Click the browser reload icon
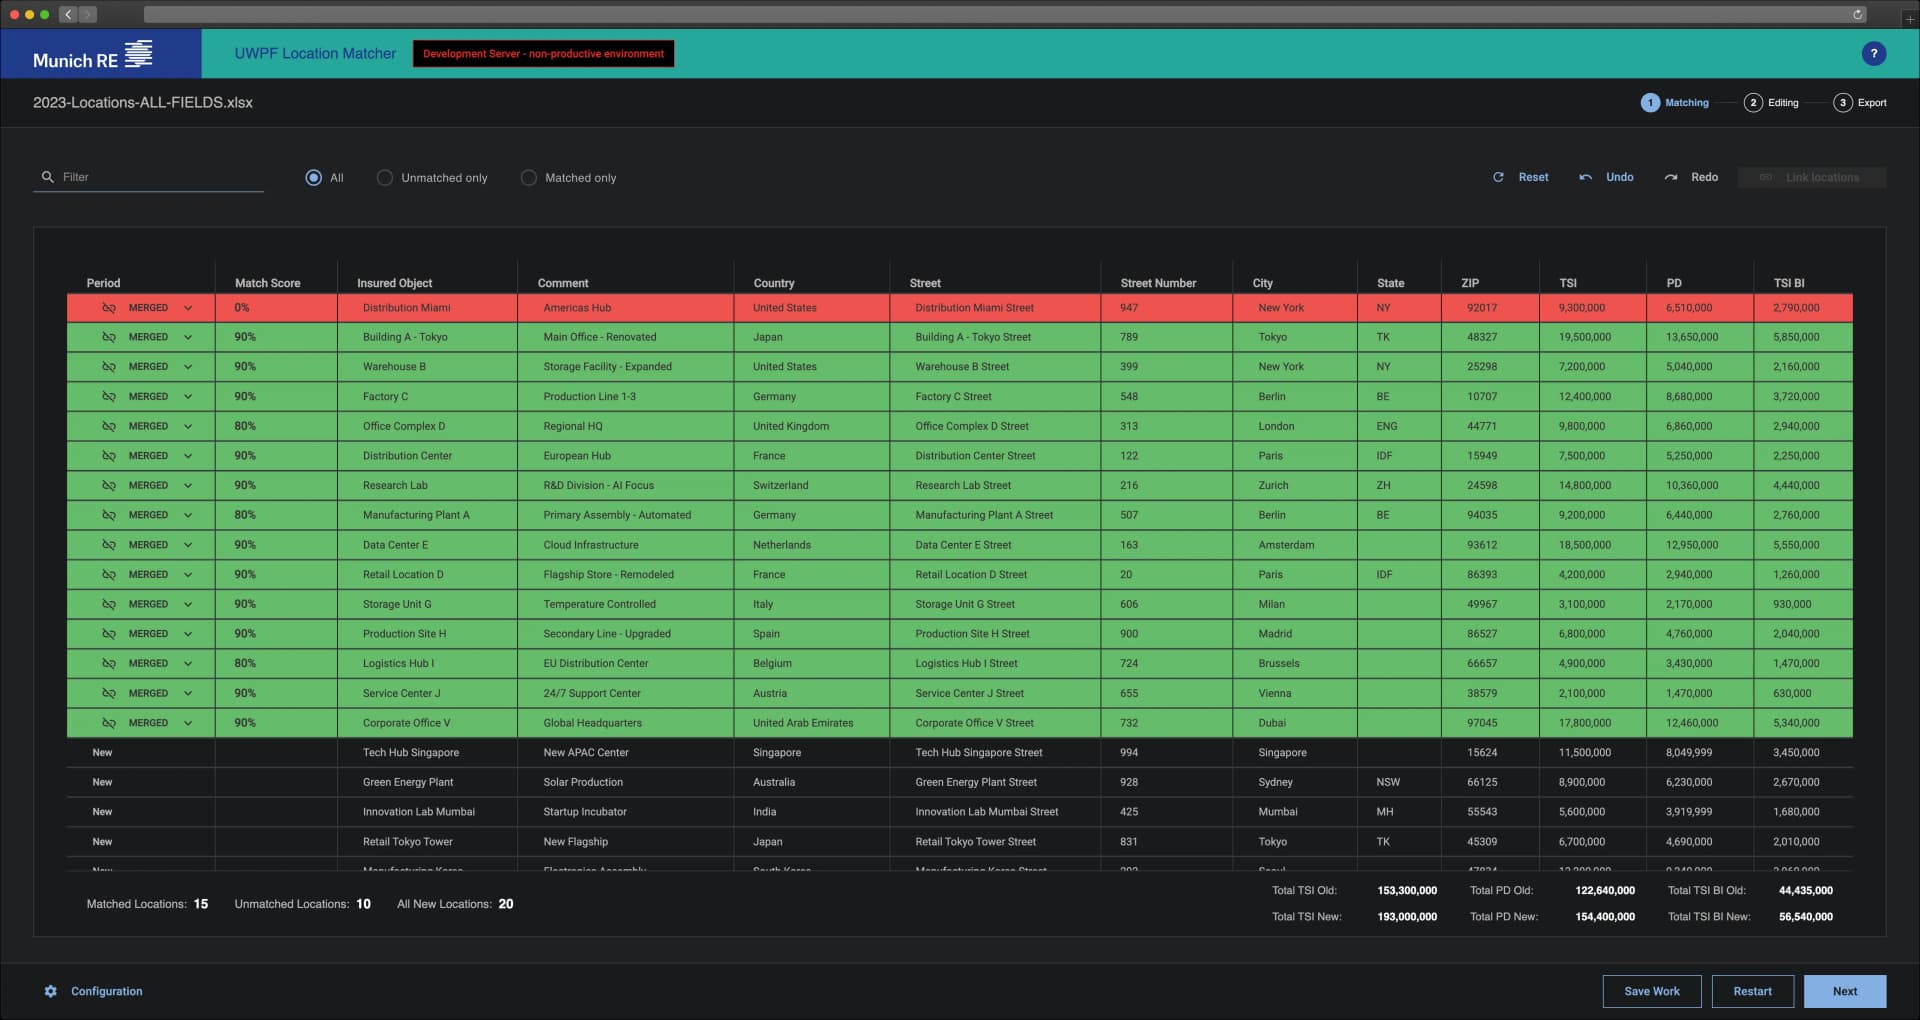Screen dimensions: 1920x1020 click(1857, 15)
